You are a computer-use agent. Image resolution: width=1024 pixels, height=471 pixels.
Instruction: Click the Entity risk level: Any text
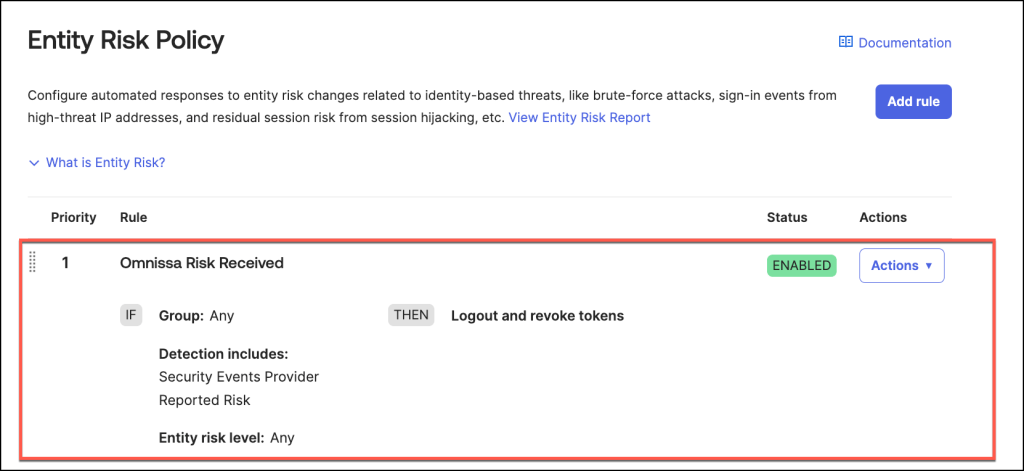click(x=226, y=437)
